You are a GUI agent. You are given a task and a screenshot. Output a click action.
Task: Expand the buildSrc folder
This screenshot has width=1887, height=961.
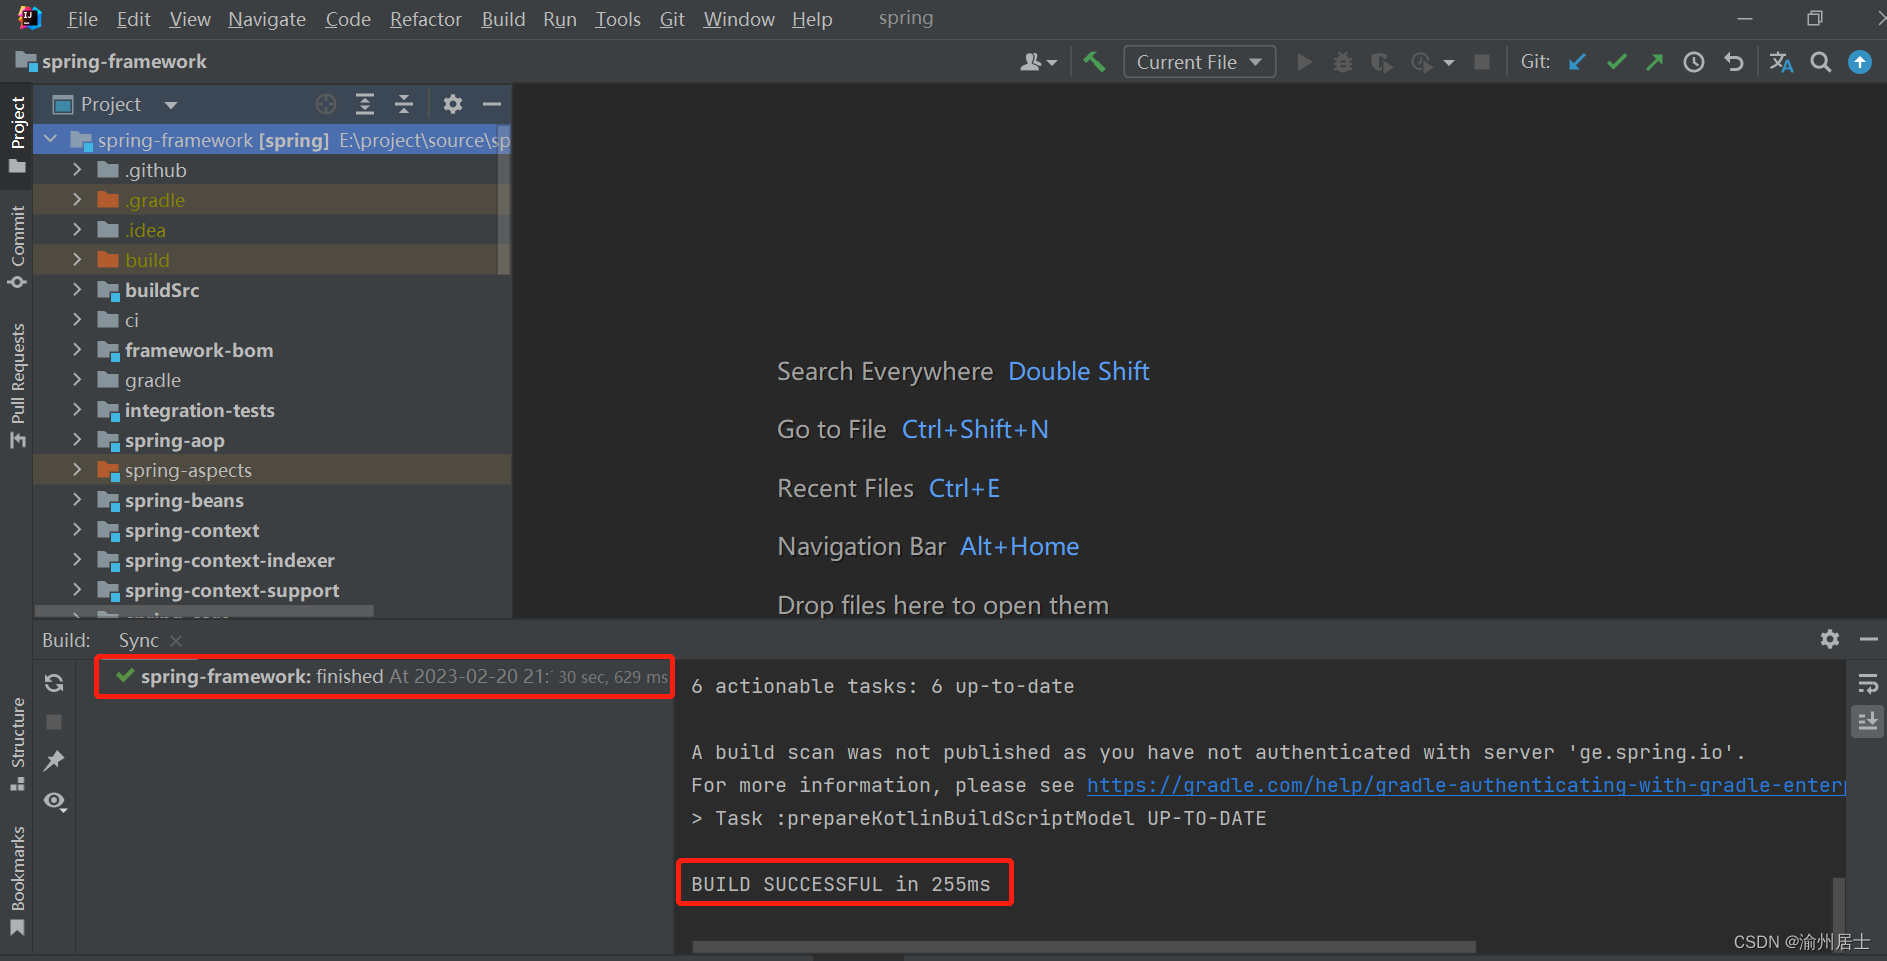click(77, 290)
